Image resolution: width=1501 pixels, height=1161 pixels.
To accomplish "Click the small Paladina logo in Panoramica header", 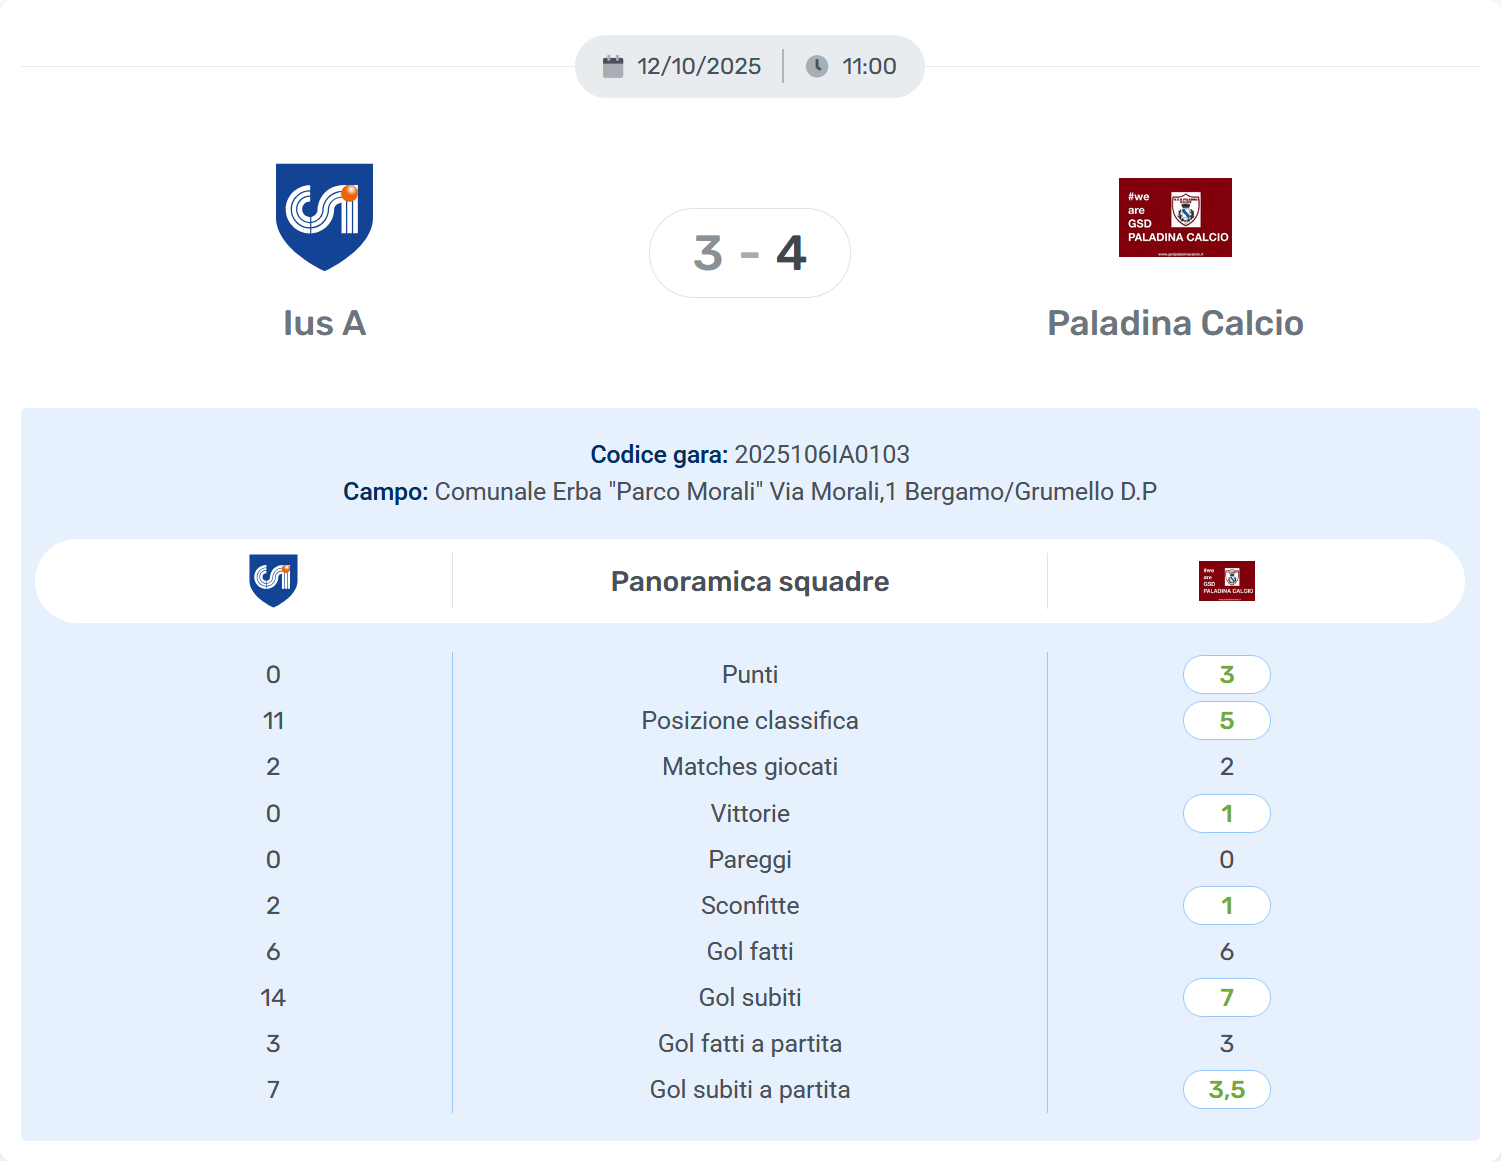I will click(1226, 581).
